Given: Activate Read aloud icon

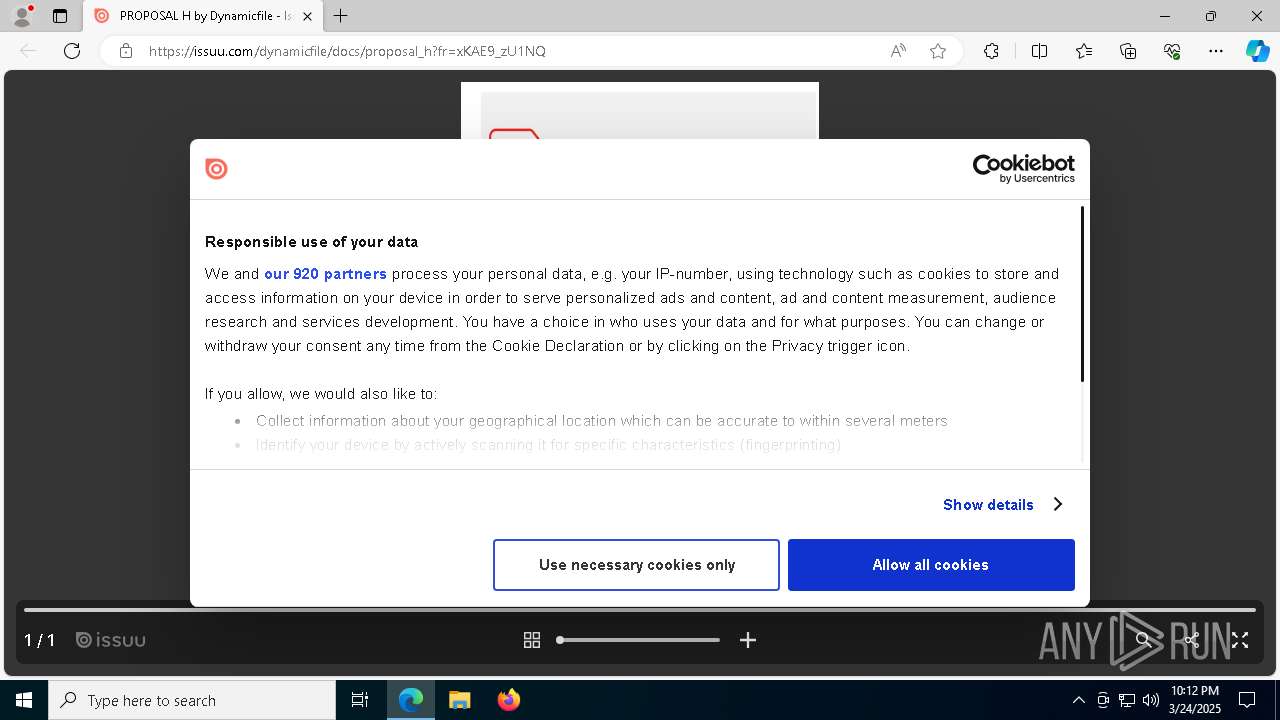Looking at the screenshot, I should [x=898, y=51].
